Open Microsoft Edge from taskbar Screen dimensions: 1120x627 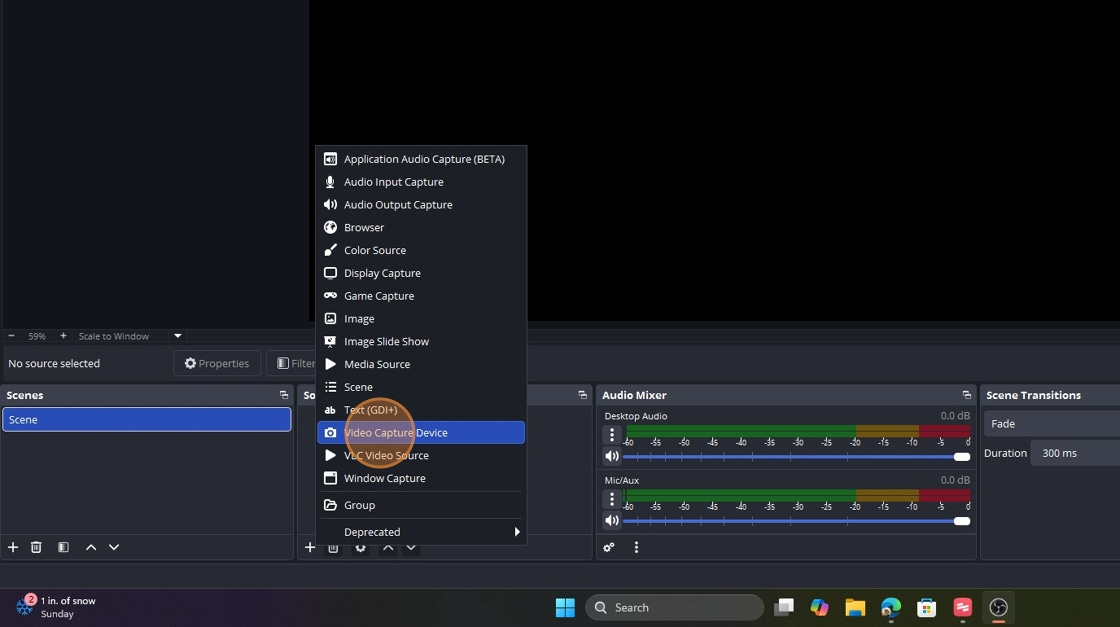pos(891,608)
